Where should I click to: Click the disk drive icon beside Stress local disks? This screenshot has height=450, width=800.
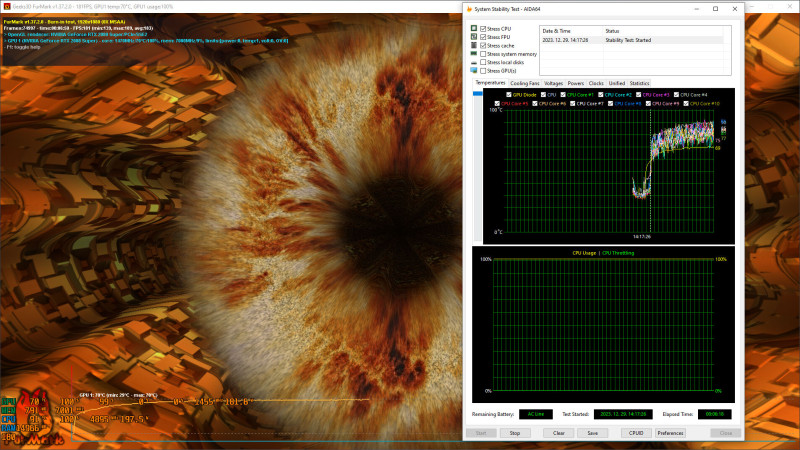click(x=473, y=63)
